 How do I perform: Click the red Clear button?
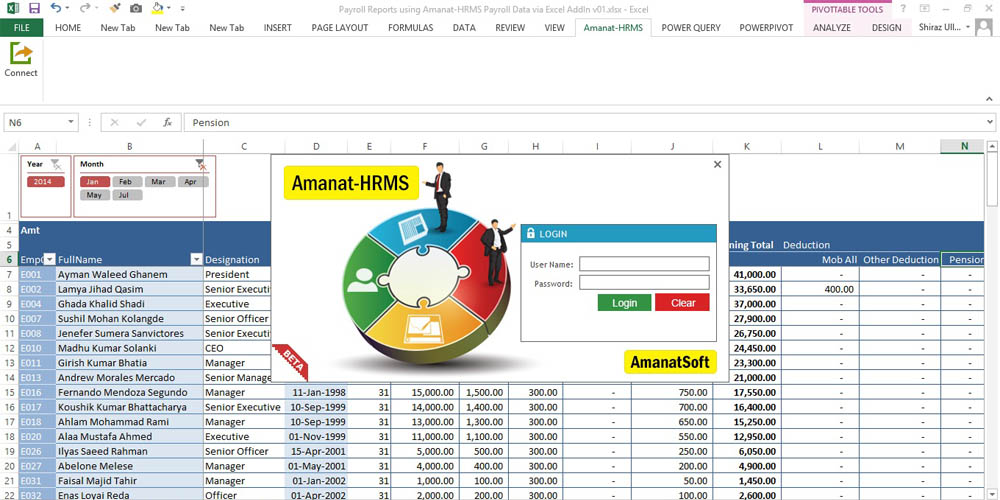coord(682,303)
